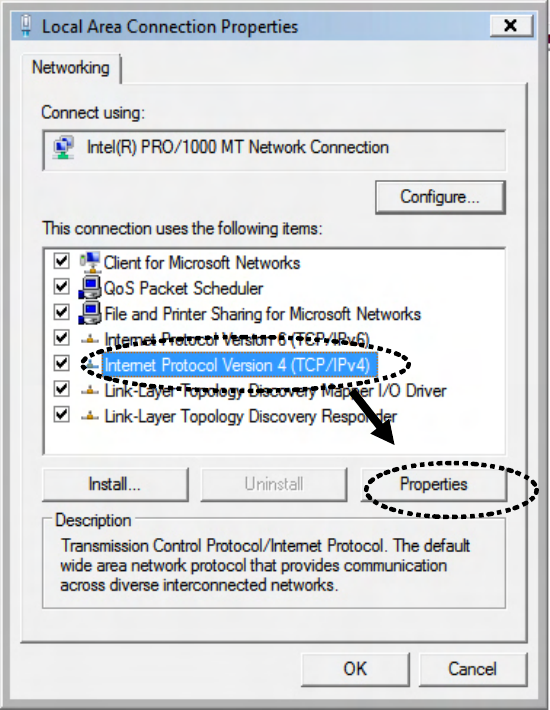Click the File and Printer Sharing icon
The width and height of the screenshot is (550, 710).
(90, 313)
